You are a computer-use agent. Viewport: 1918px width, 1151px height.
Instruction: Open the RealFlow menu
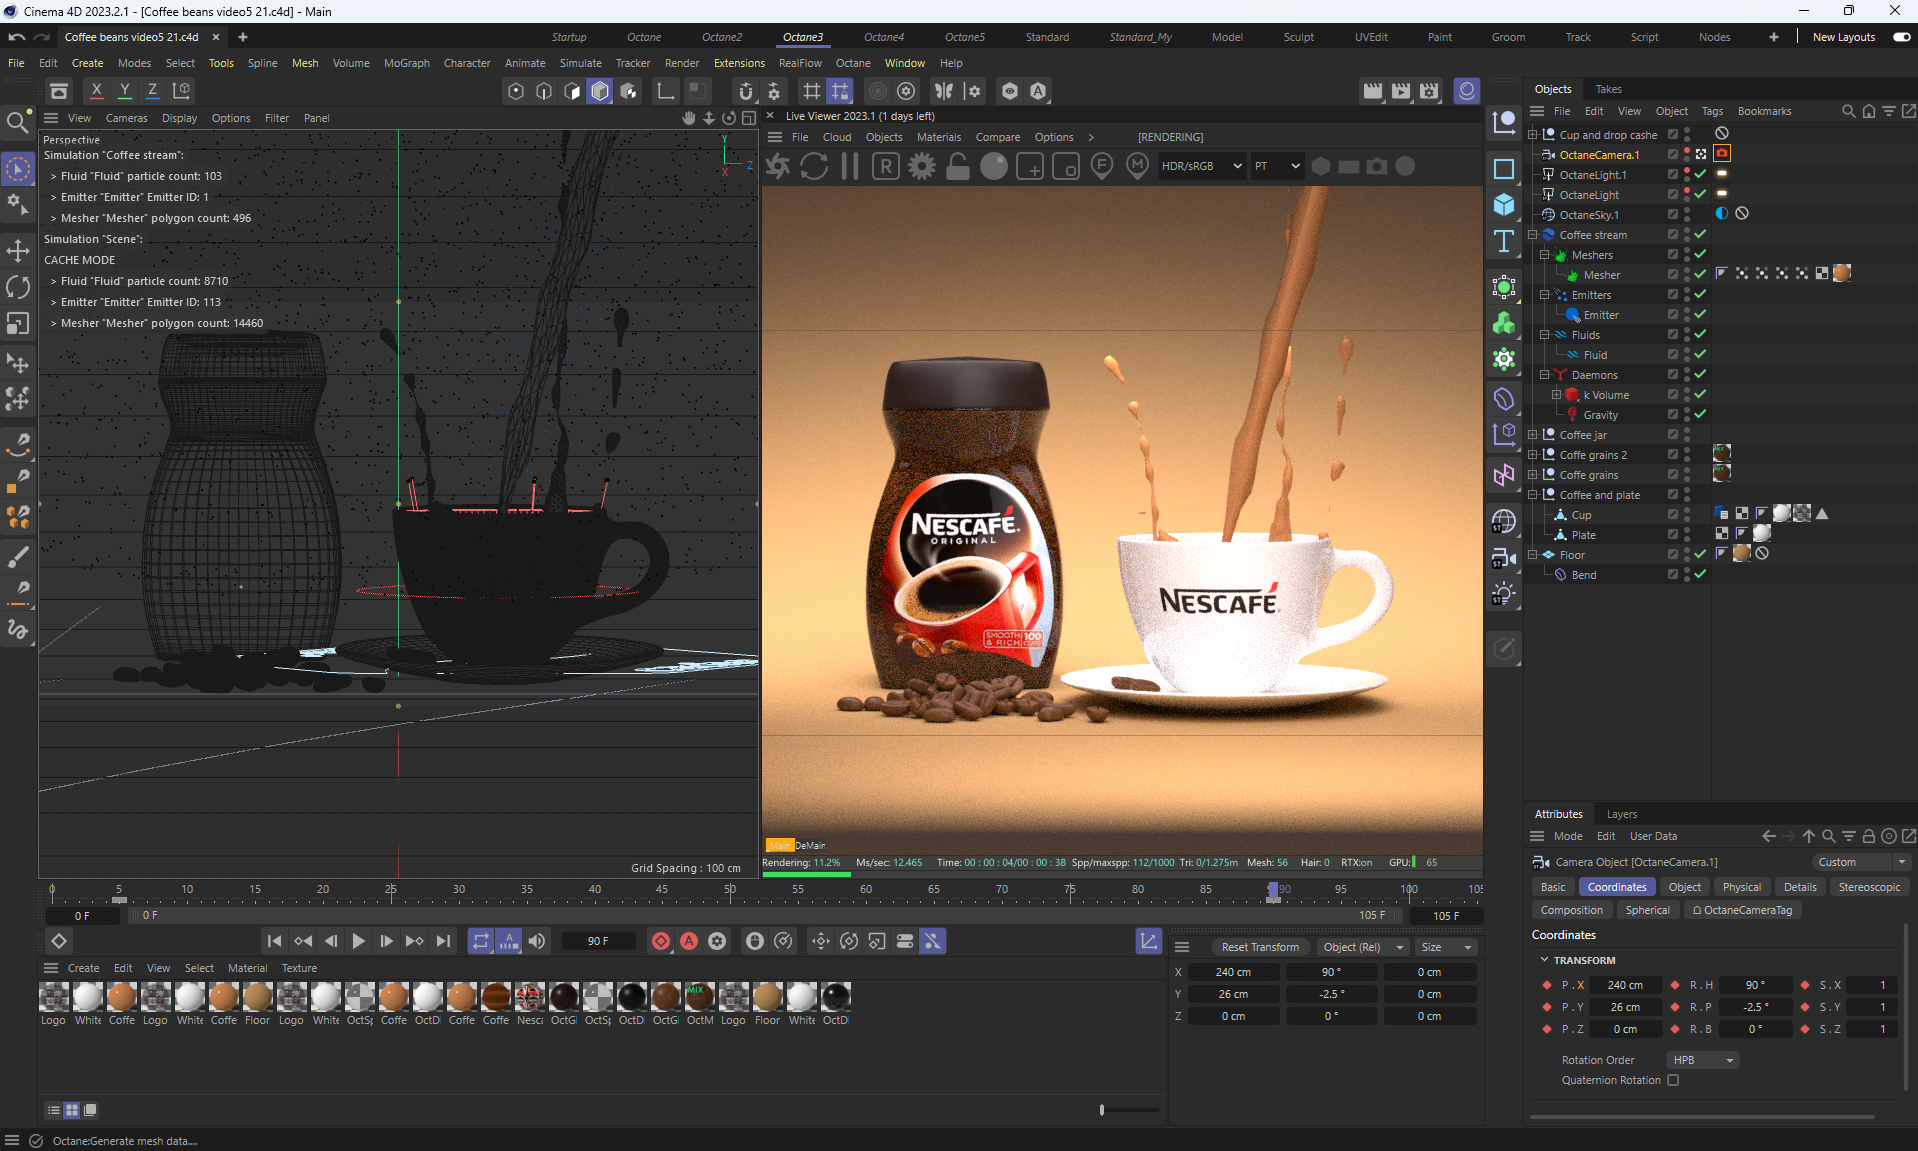click(x=800, y=63)
